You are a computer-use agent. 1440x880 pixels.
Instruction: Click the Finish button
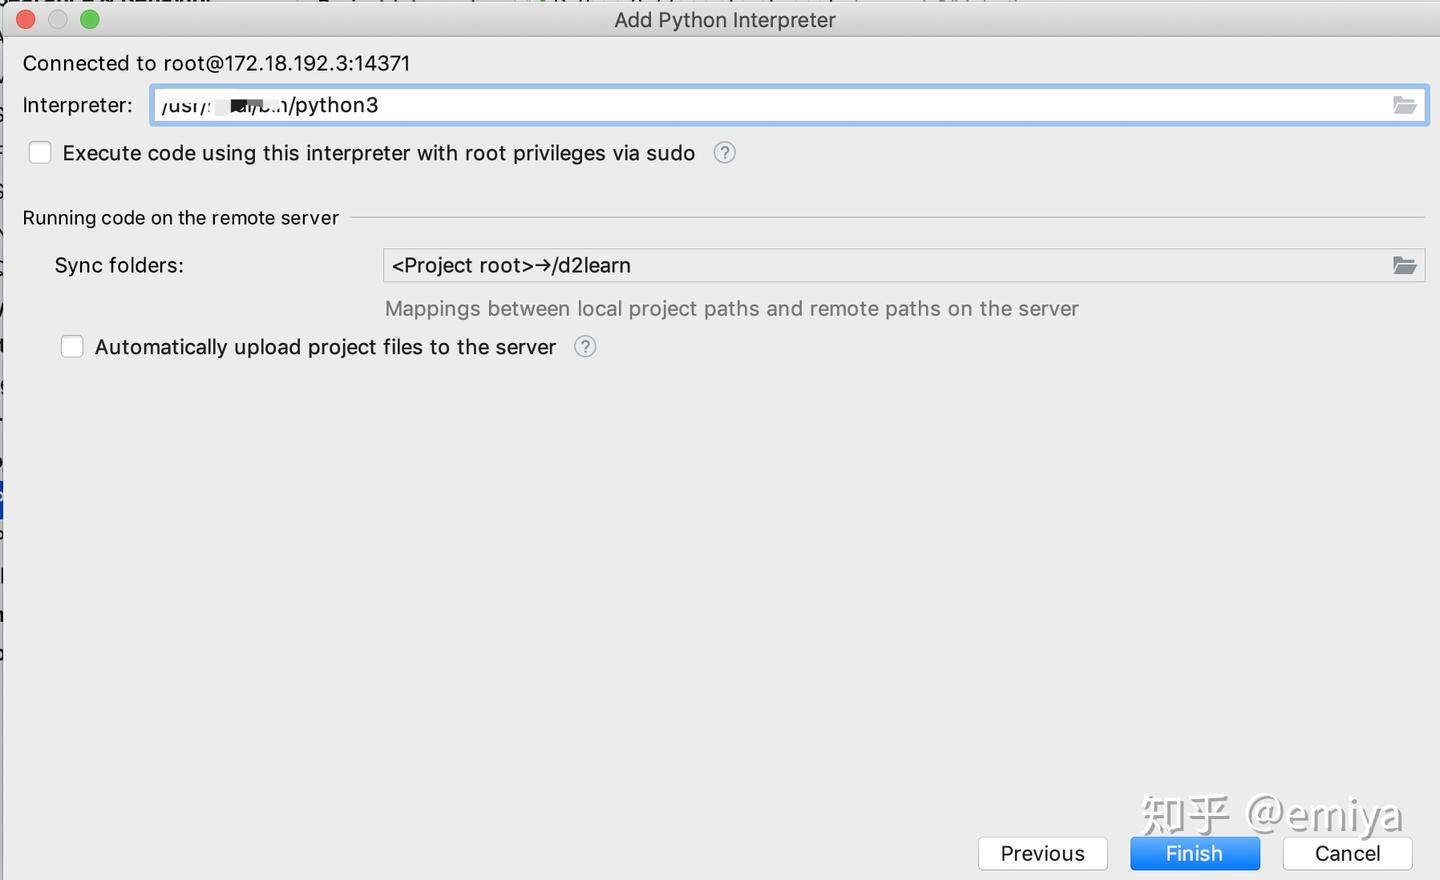coord(1194,853)
